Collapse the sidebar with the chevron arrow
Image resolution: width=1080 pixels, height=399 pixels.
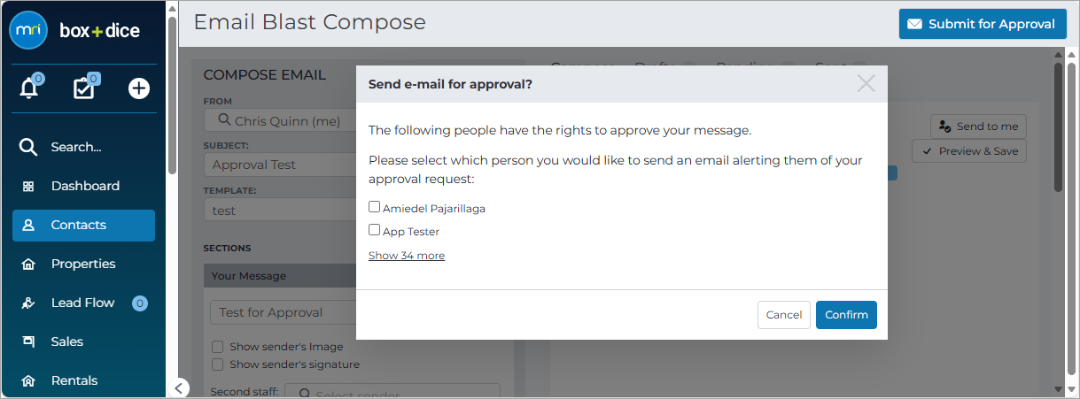[178, 388]
